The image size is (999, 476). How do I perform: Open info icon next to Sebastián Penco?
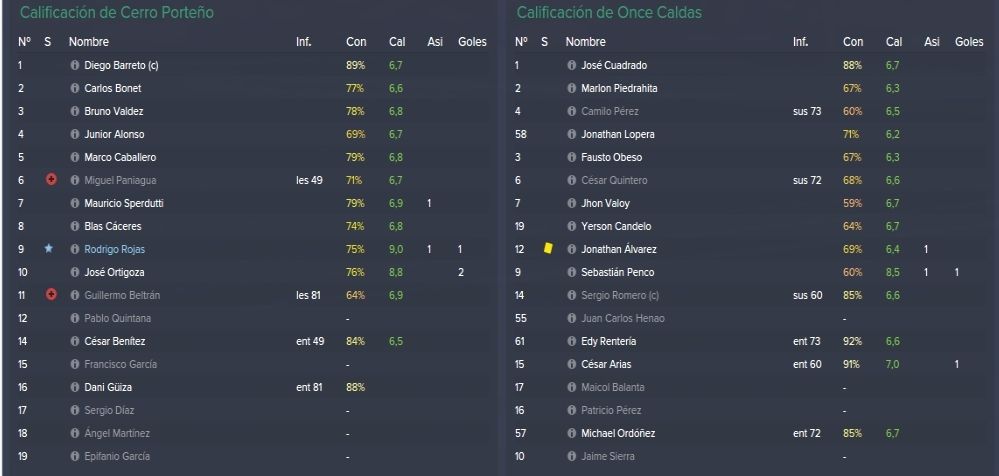tap(571, 273)
